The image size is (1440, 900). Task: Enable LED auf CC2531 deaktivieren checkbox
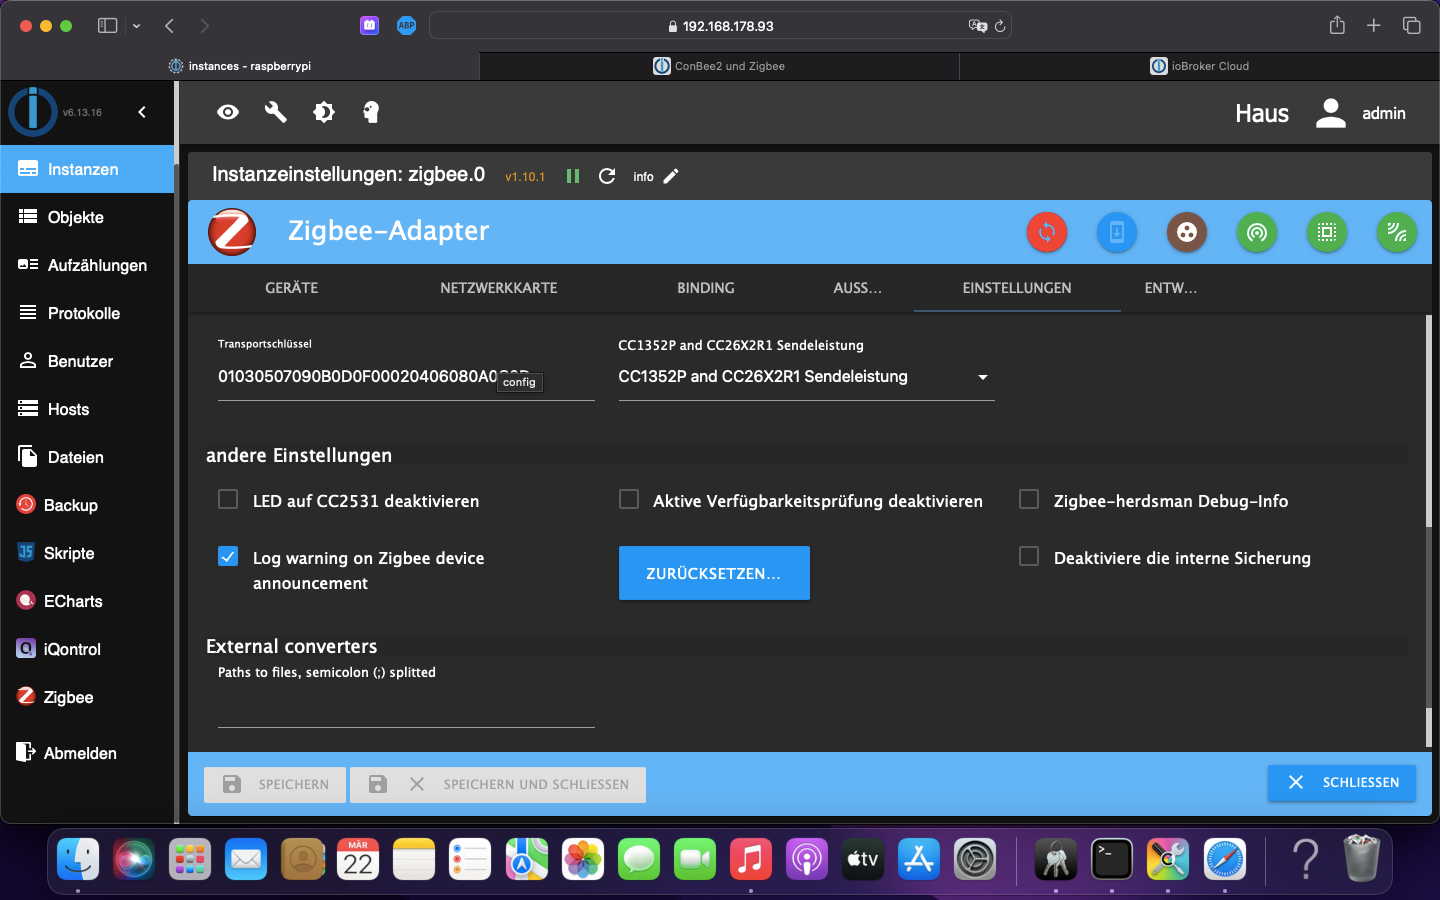click(x=228, y=499)
